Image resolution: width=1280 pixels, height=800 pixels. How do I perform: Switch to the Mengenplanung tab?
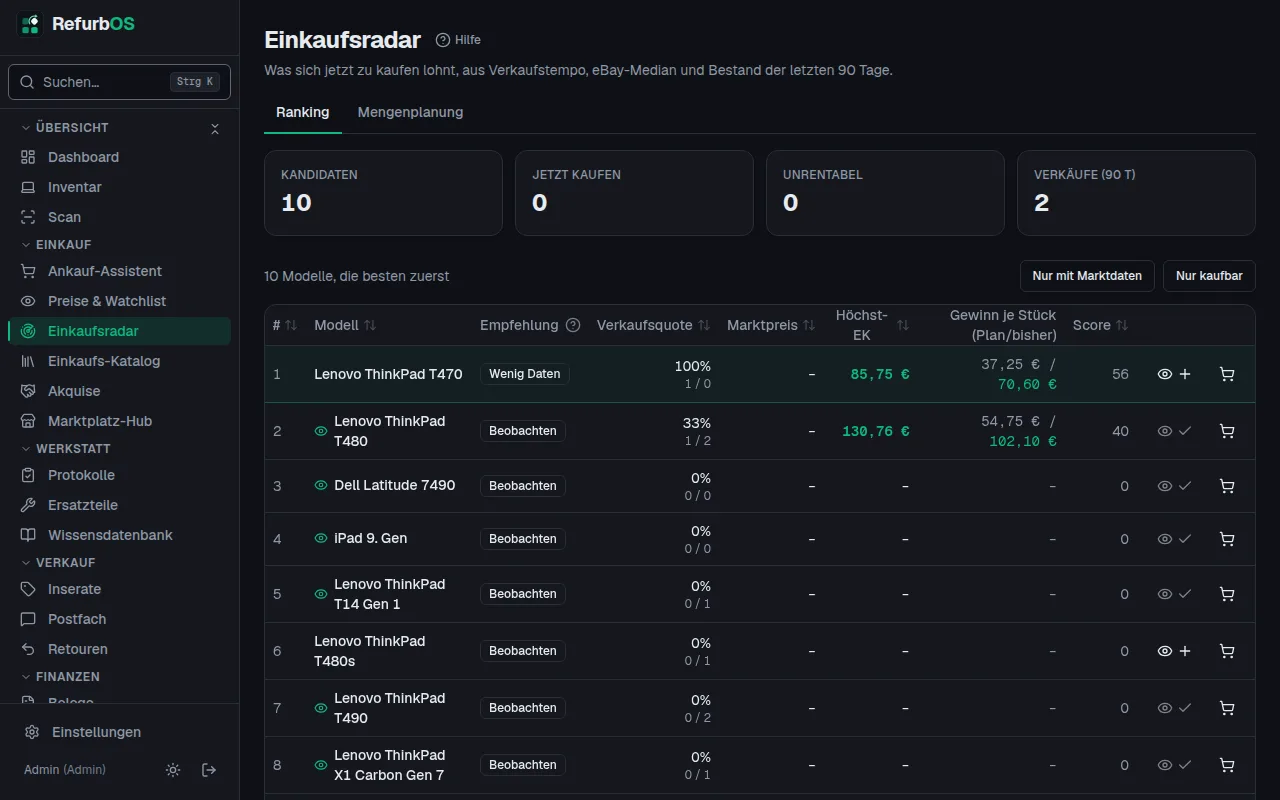click(x=410, y=112)
